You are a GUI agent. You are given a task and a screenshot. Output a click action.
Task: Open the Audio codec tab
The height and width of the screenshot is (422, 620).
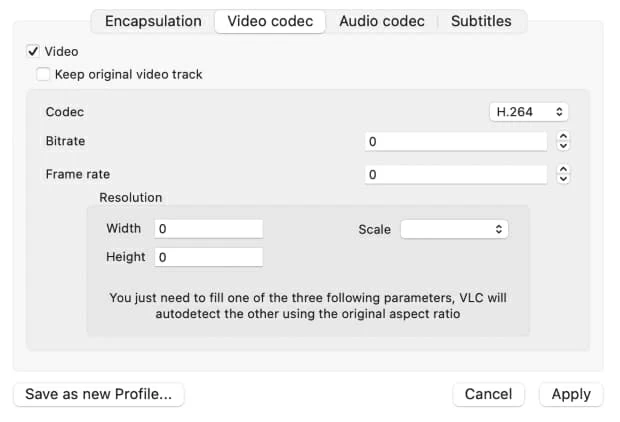(381, 21)
